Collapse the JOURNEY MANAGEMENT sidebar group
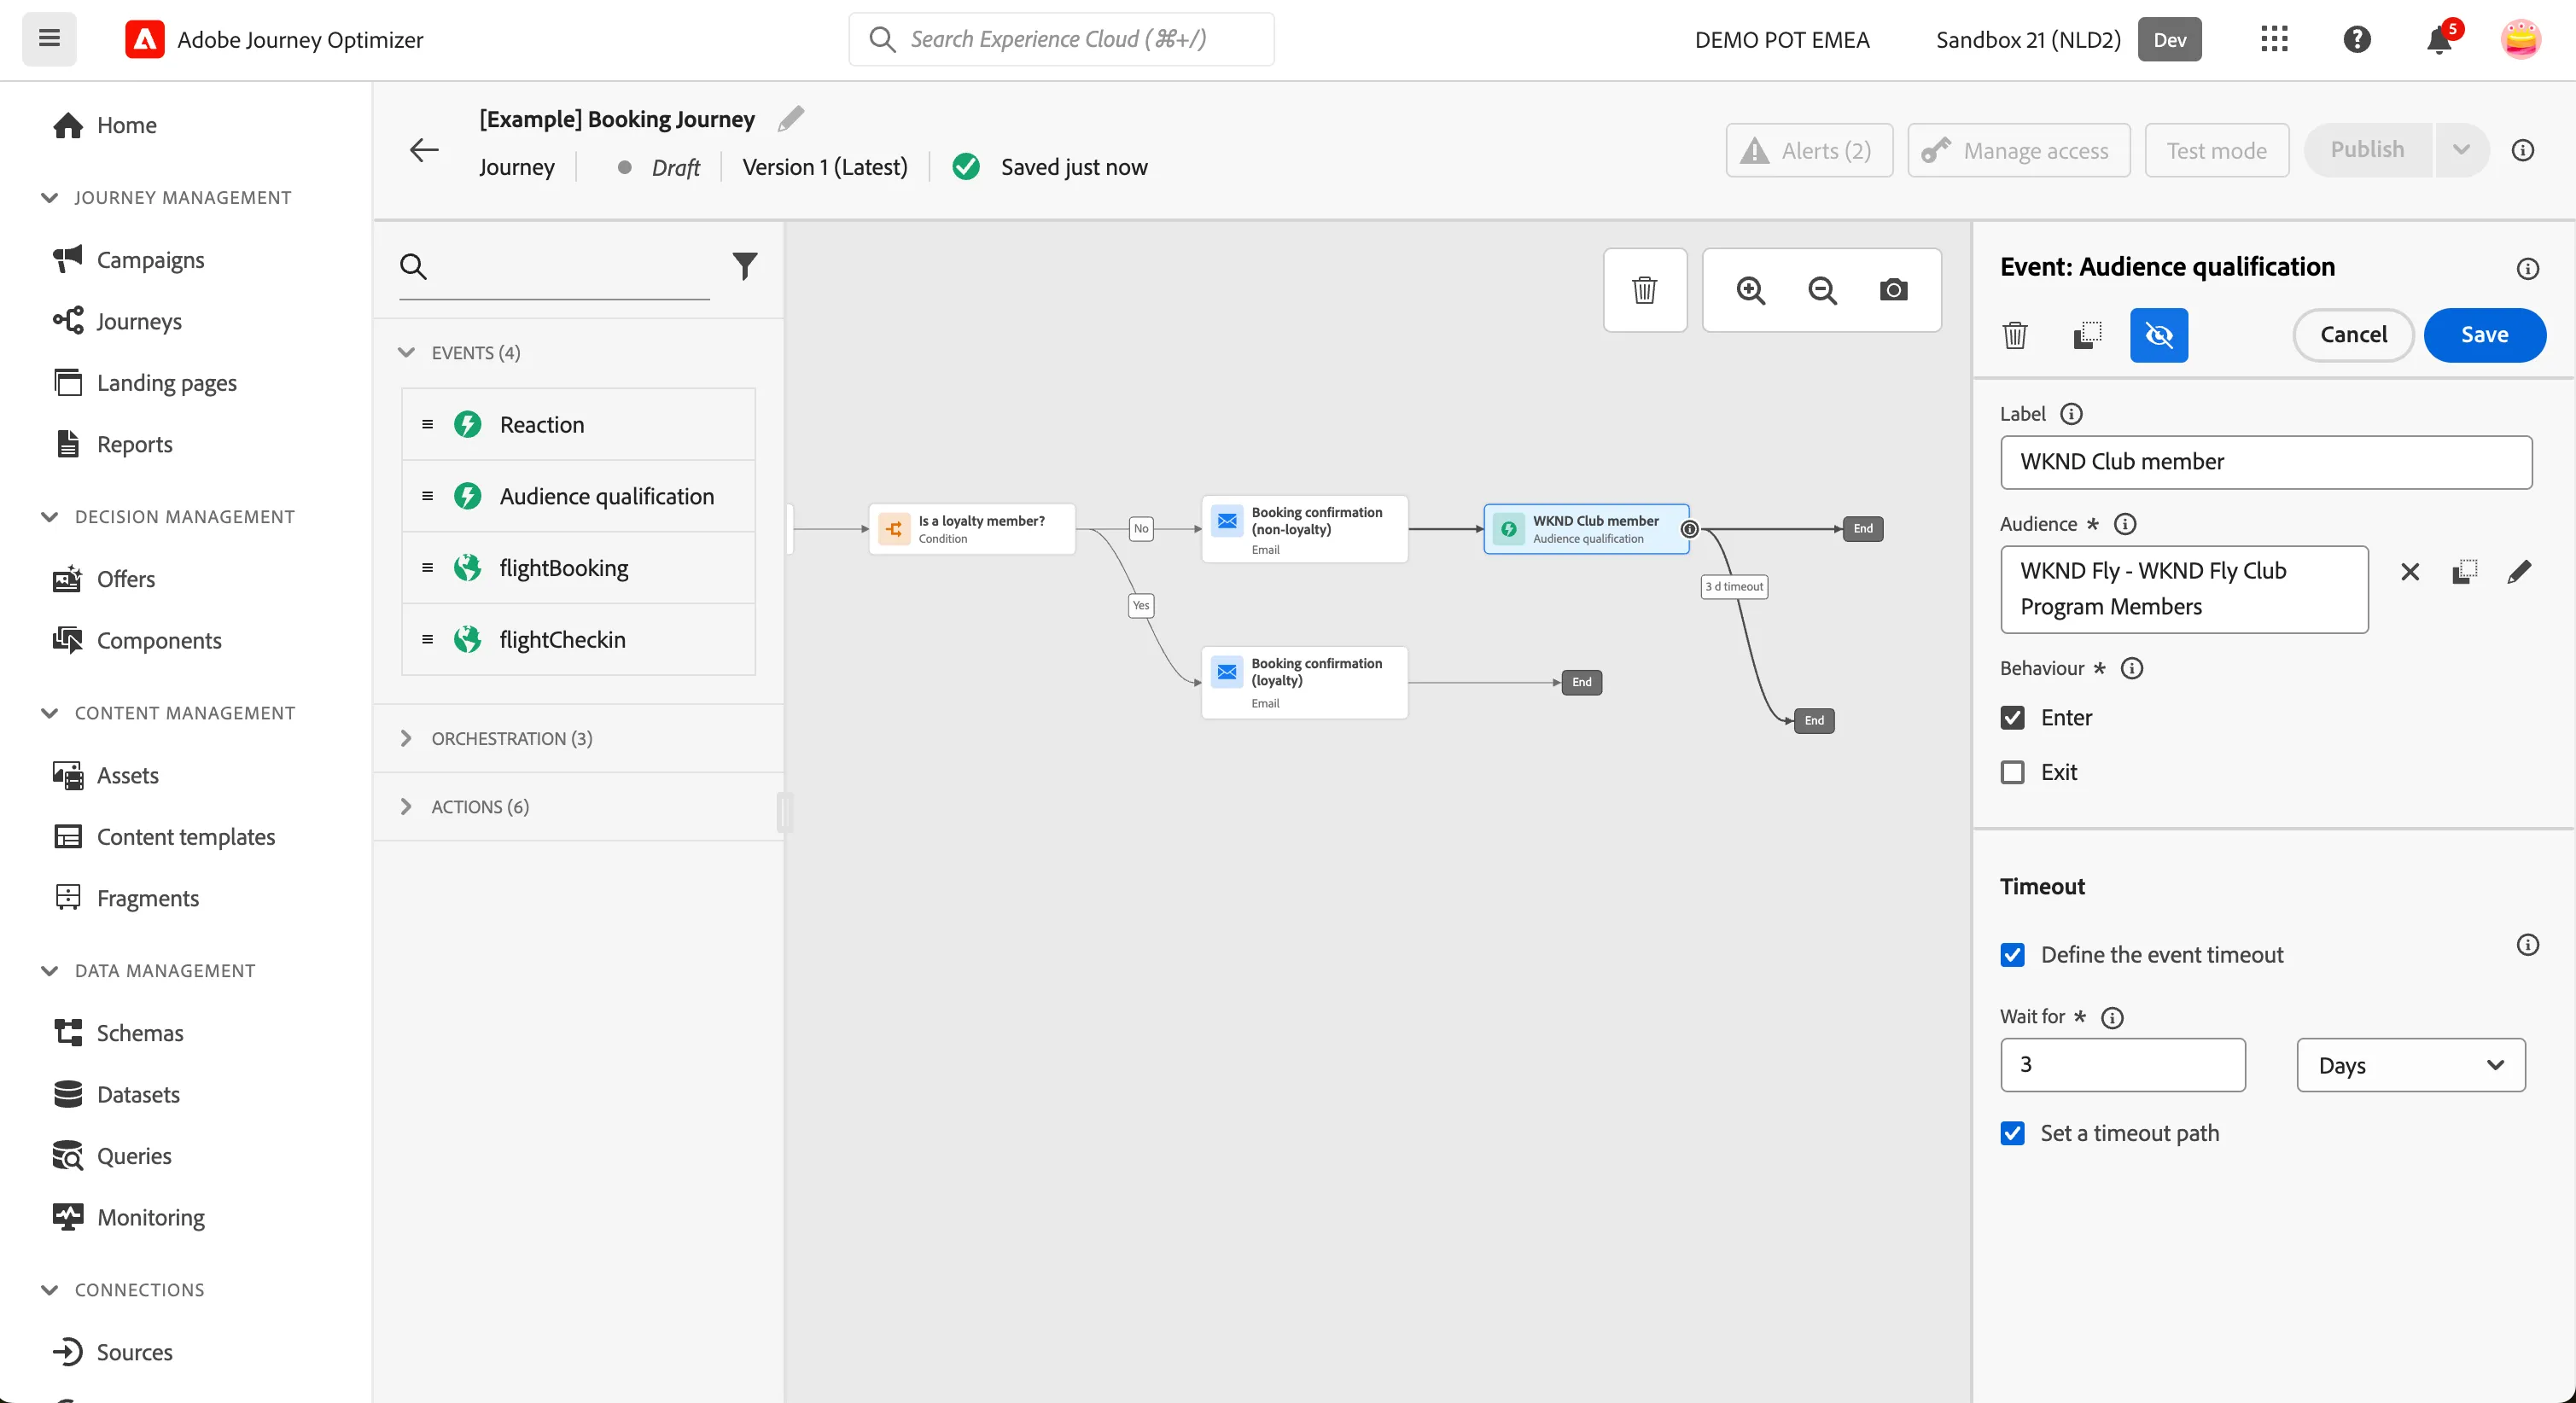The image size is (2576, 1403). [x=49, y=197]
